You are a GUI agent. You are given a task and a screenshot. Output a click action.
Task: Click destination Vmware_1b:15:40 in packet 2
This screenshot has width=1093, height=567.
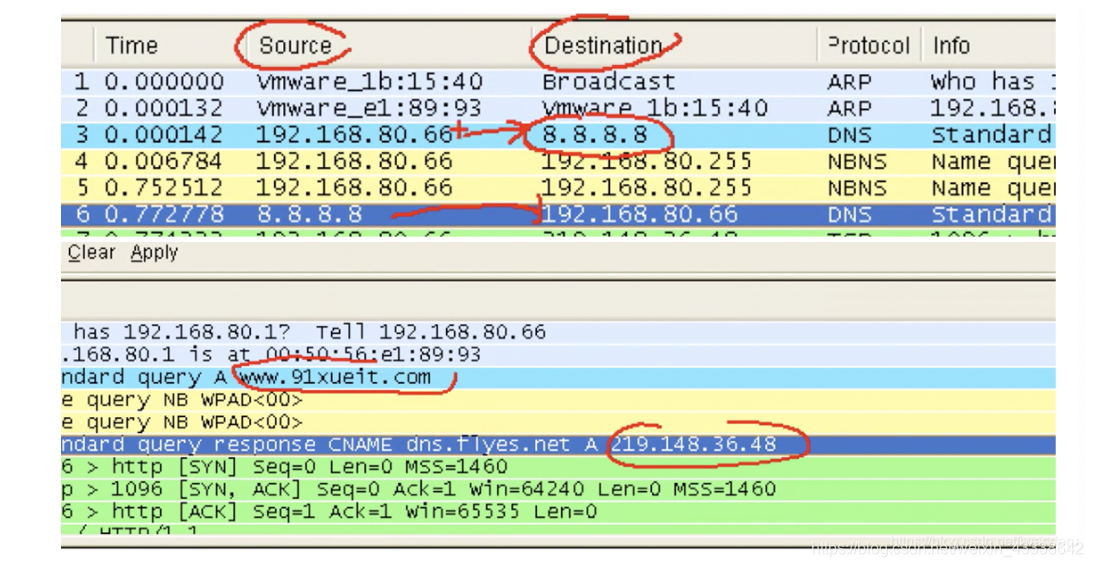pos(655,108)
